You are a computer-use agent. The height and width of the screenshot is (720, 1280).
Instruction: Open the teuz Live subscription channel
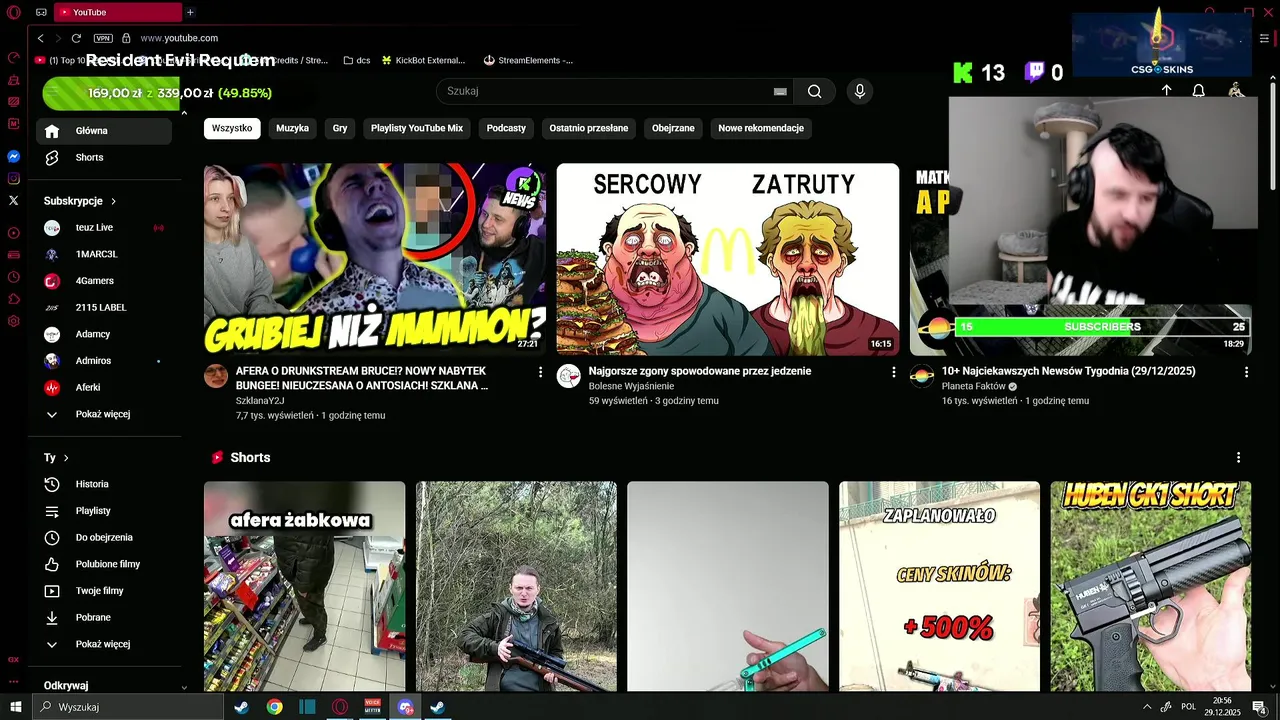coord(104,228)
